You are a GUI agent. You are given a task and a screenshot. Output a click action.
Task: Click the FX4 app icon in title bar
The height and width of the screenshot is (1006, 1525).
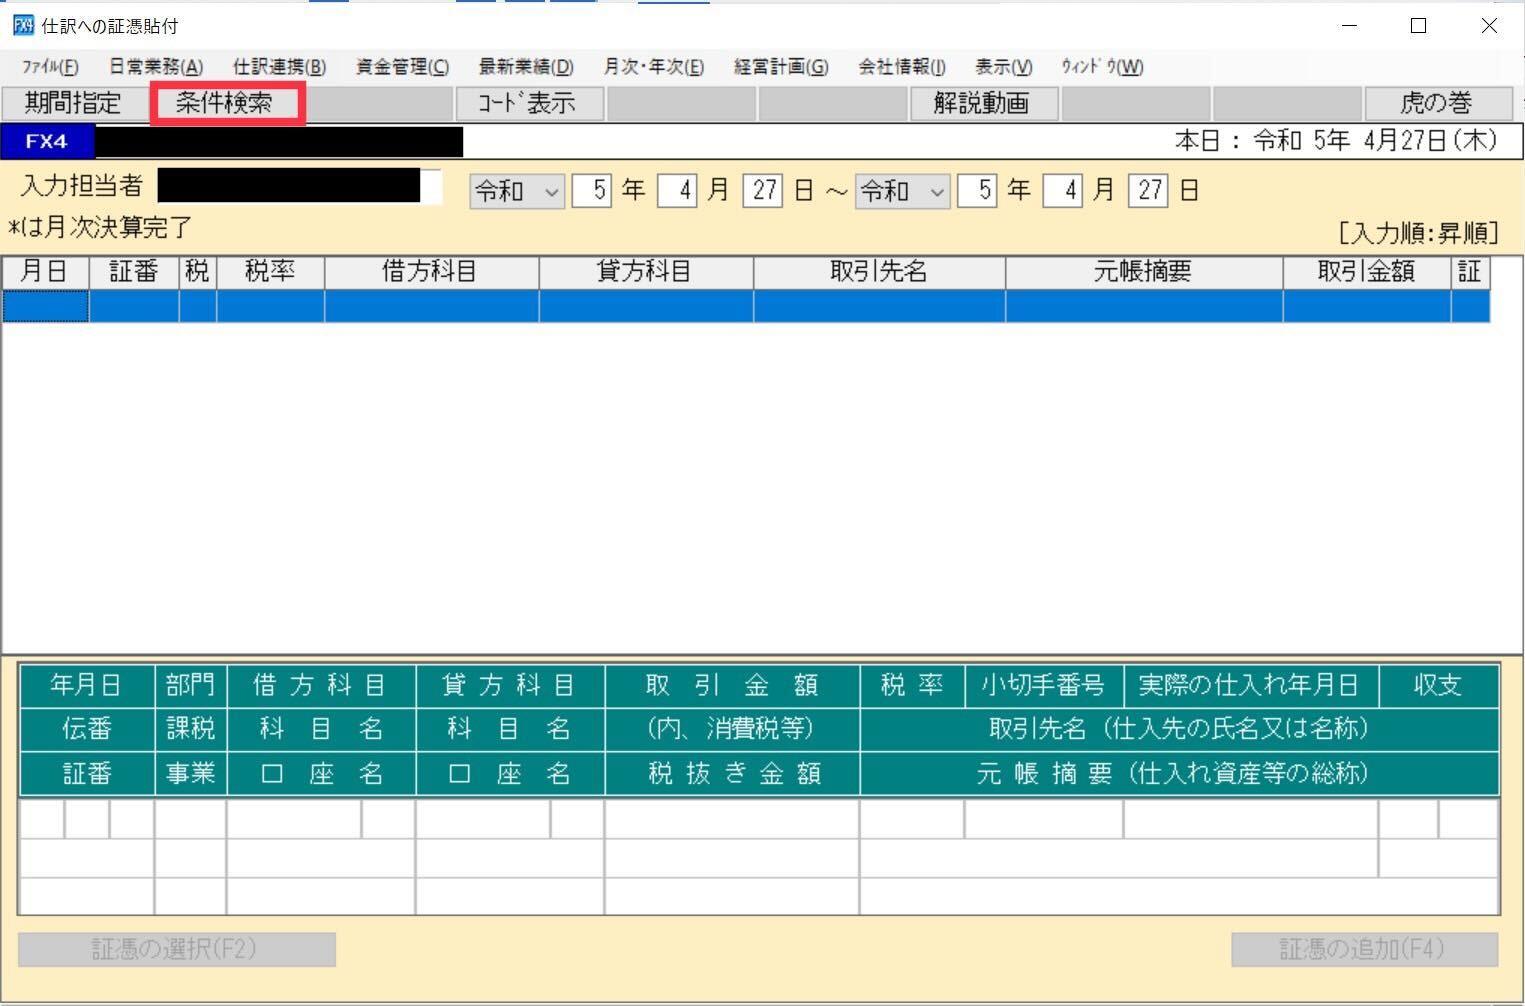(23, 25)
